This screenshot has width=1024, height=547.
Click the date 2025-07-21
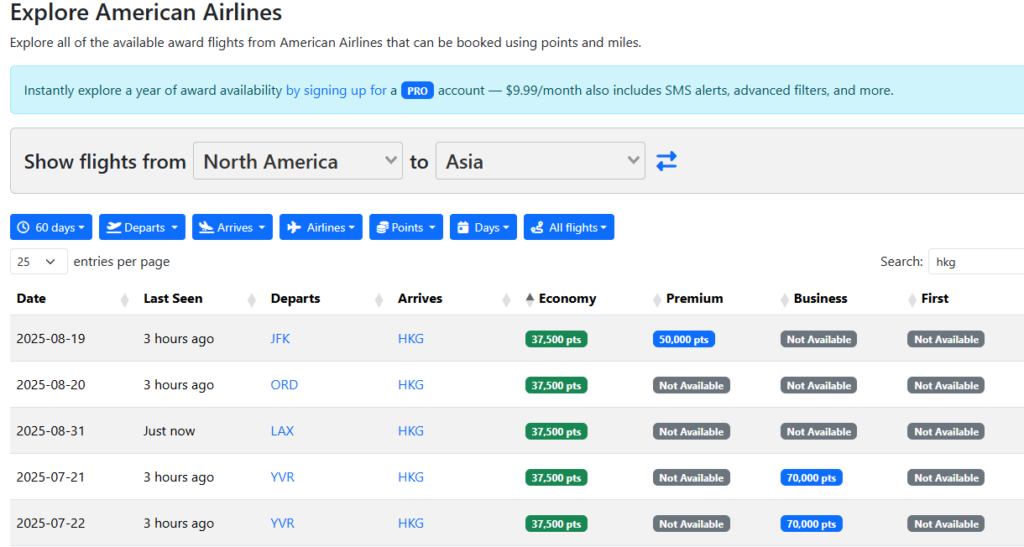click(51, 477)
